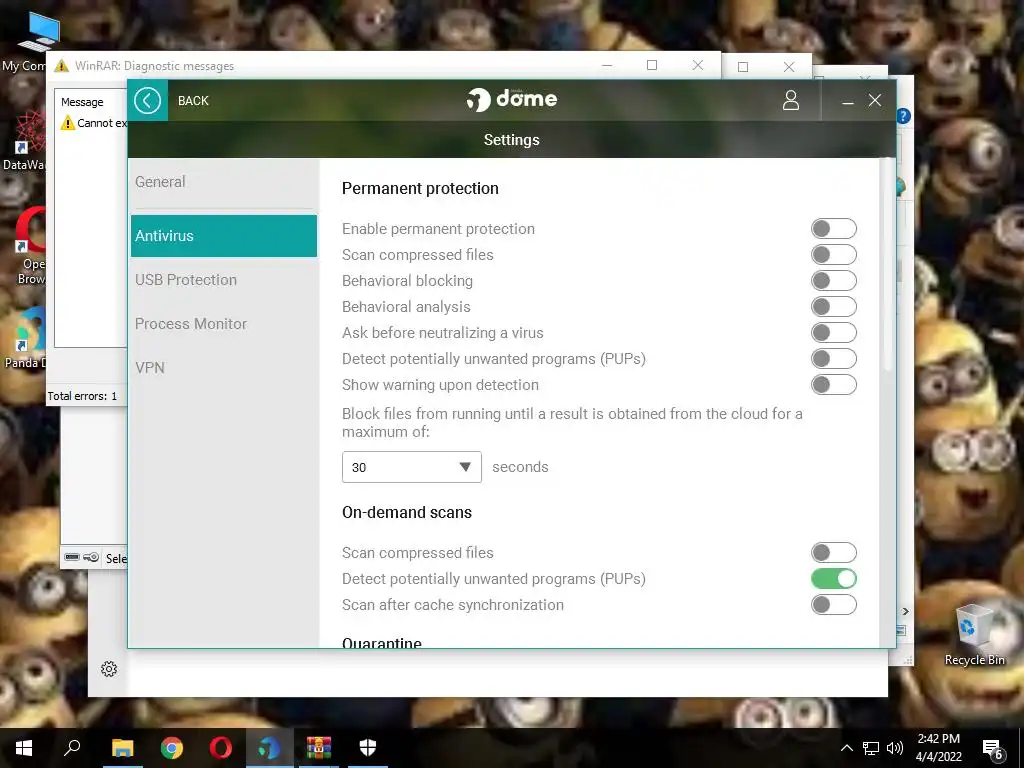Launch File Explorer from taskbar
The width and height of the screenshot is (1024, 768).
click(x=122, y=748)
